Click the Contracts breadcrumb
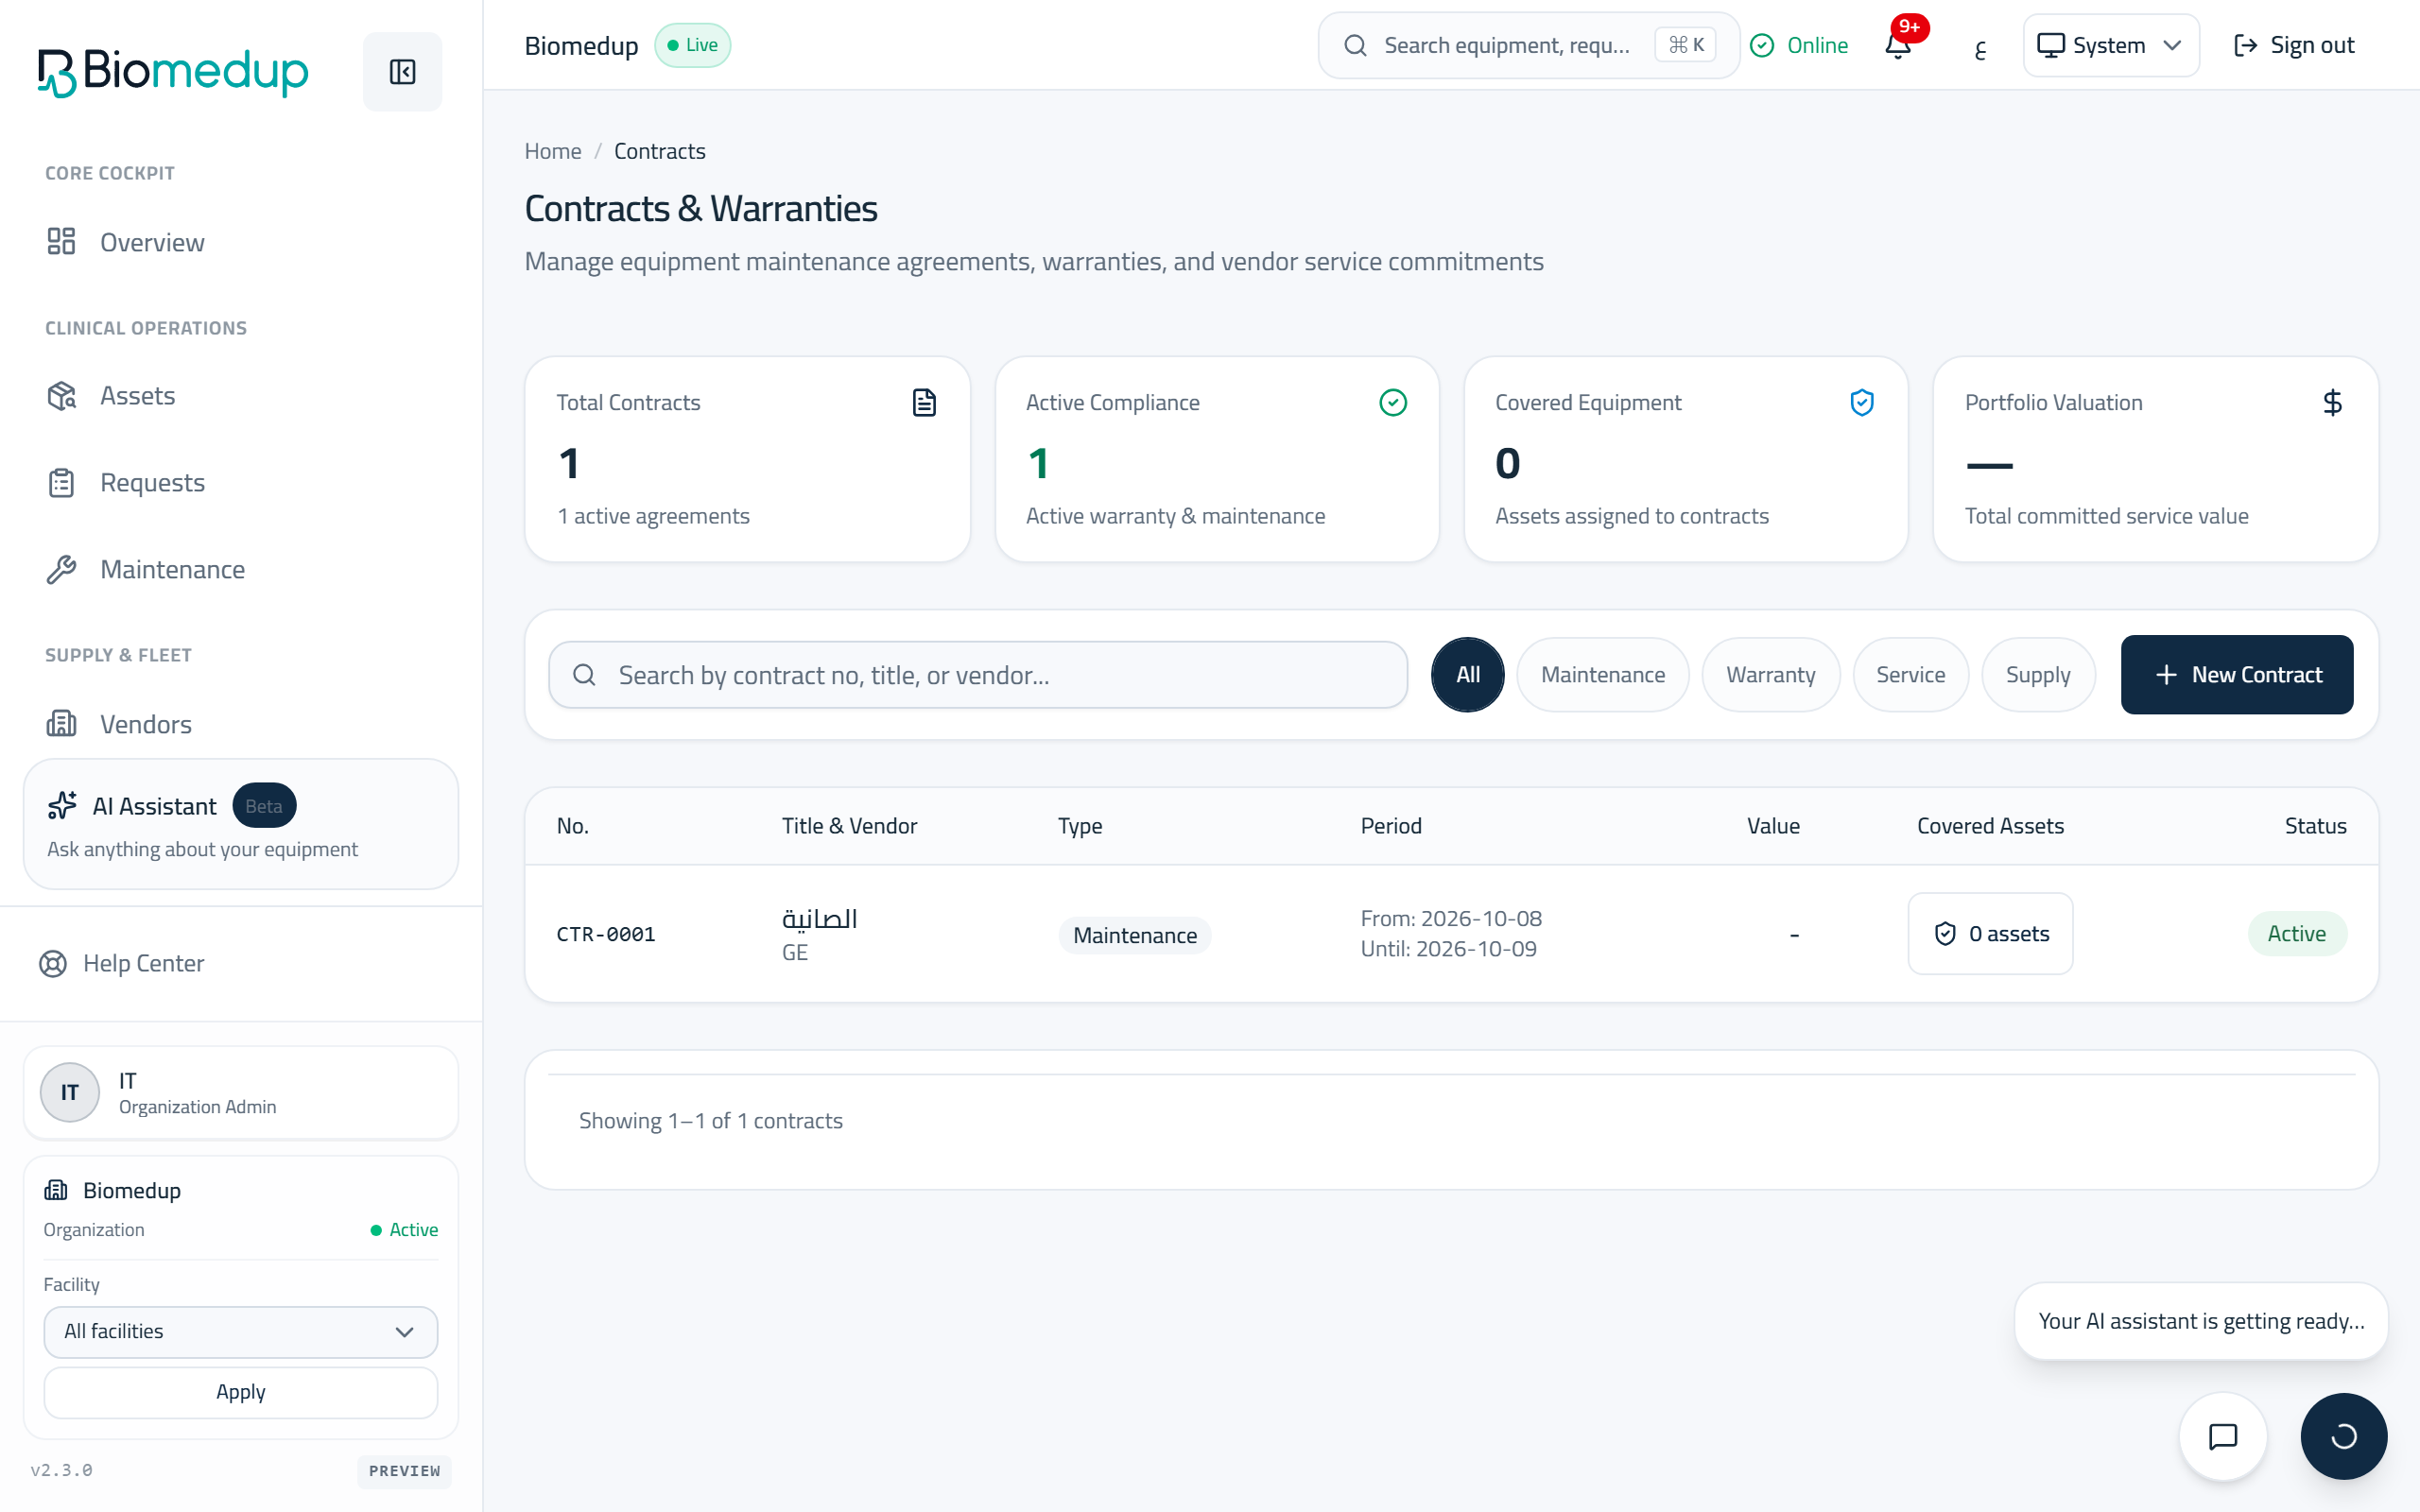The image size is (2420, 1512). 659,151
